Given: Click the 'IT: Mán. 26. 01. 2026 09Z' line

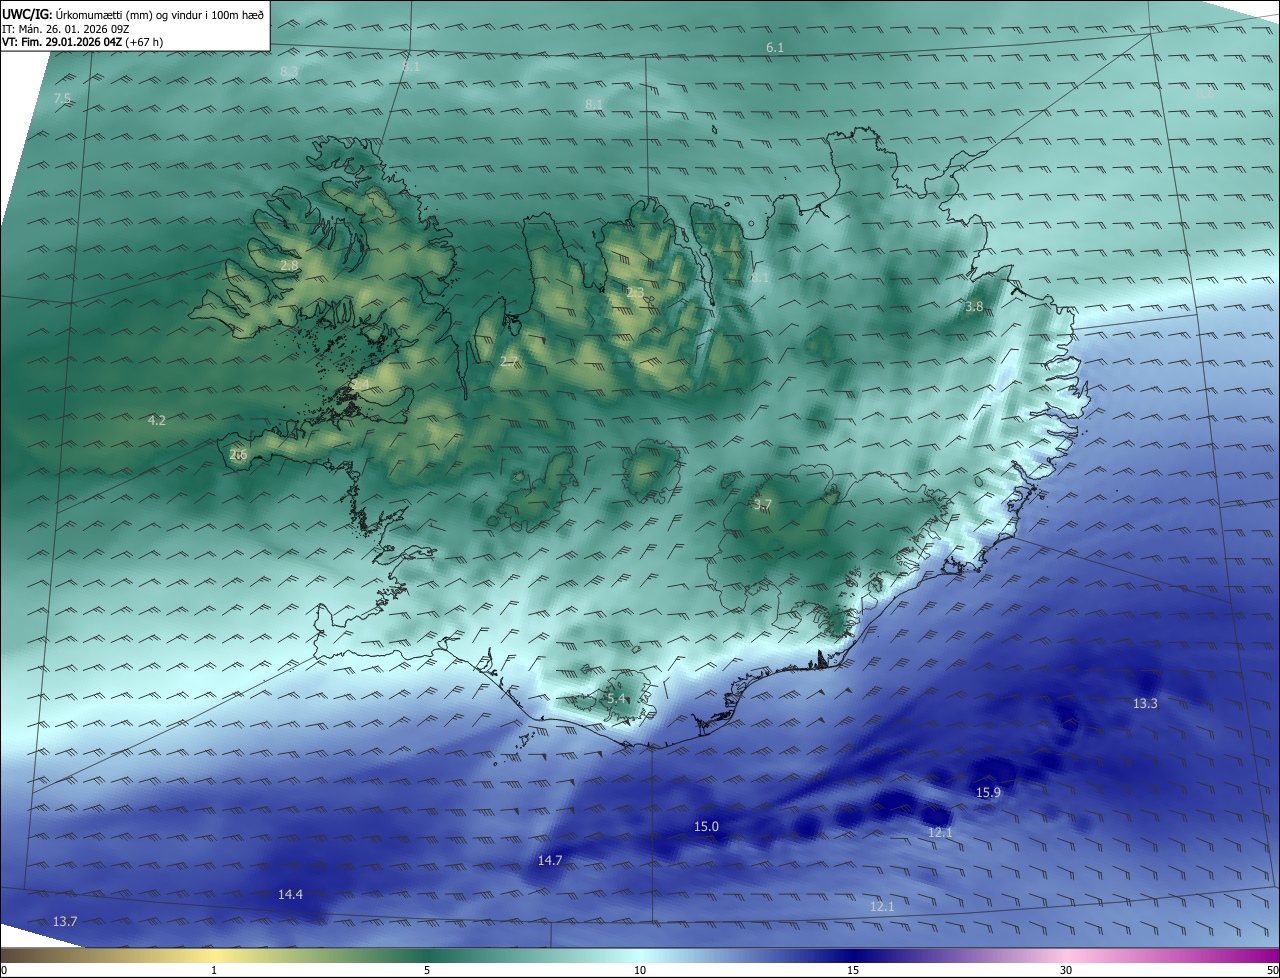Looking at the screenshot, I should pyautogui.click(x=67, y=28).
